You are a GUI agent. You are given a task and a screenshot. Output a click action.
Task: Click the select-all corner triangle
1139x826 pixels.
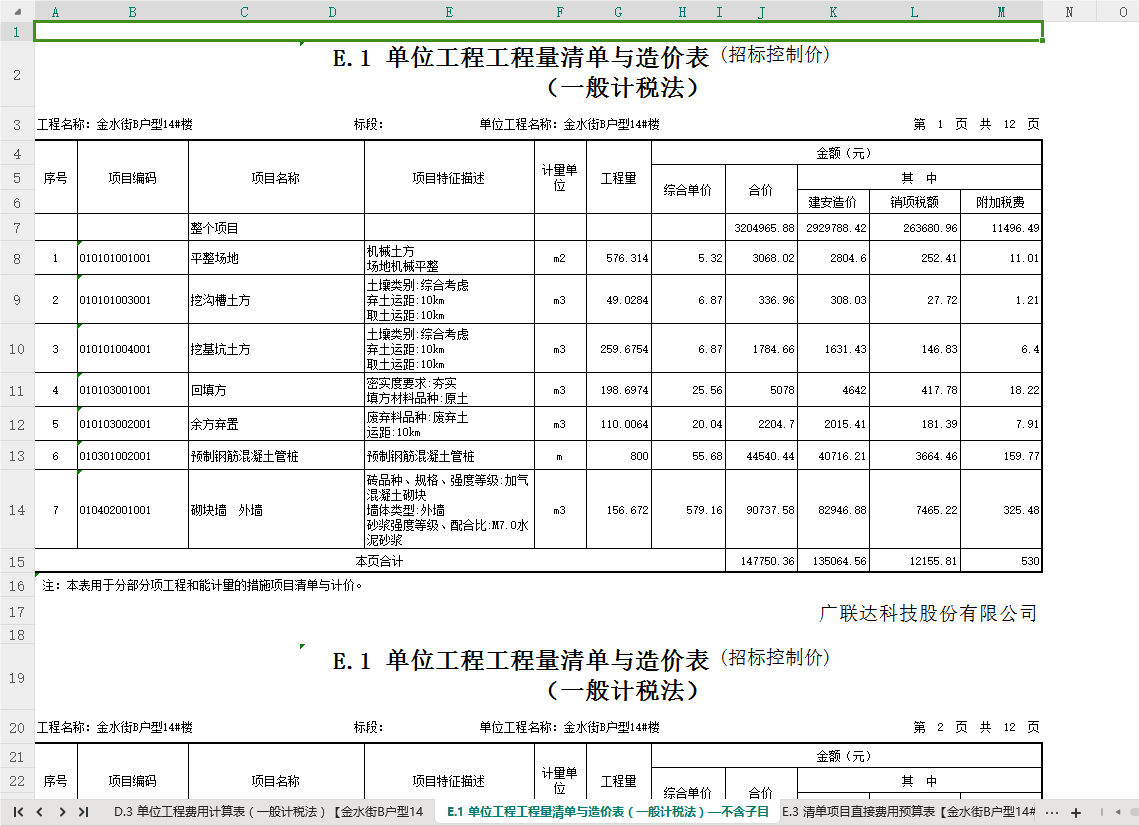click(17, 12)
